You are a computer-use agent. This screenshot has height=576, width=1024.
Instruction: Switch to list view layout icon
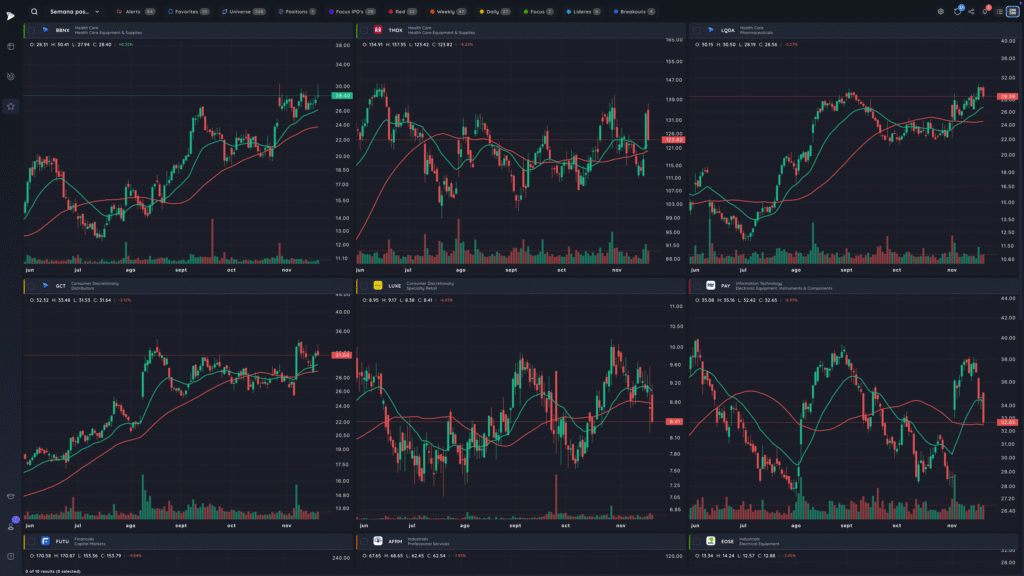(x=999, y=12)
